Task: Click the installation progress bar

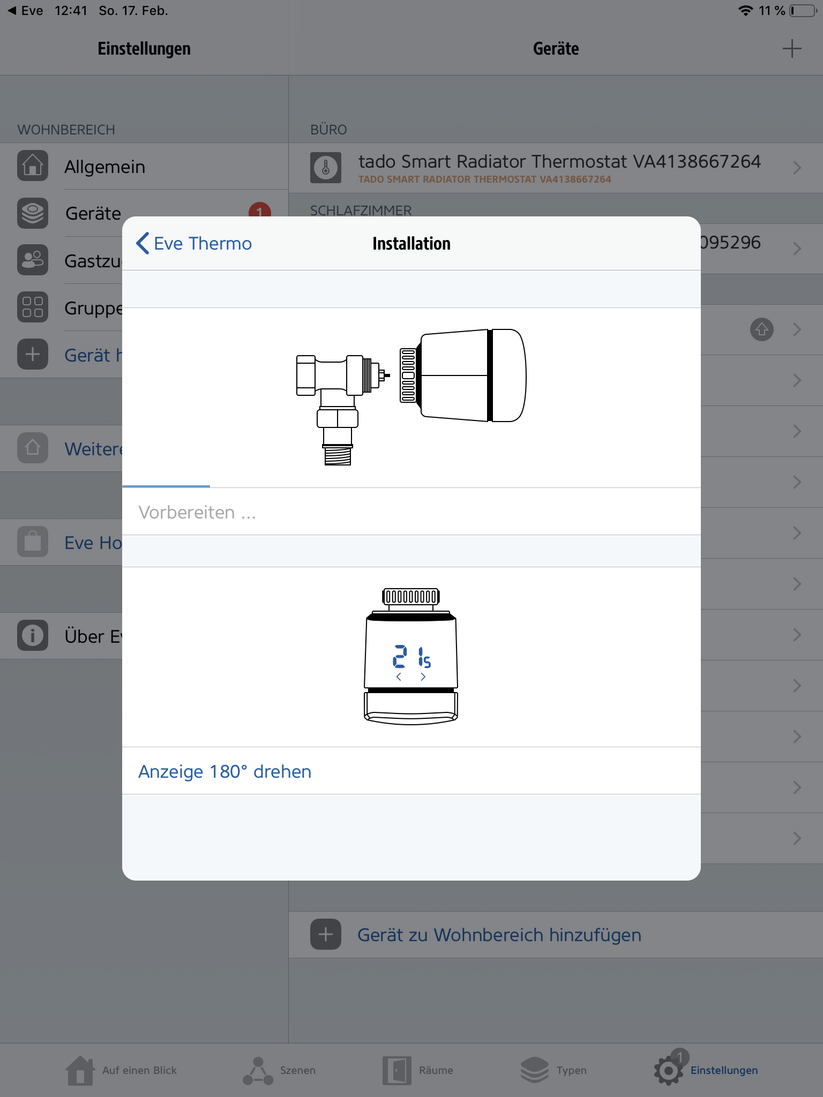Action: click(166, 486)
